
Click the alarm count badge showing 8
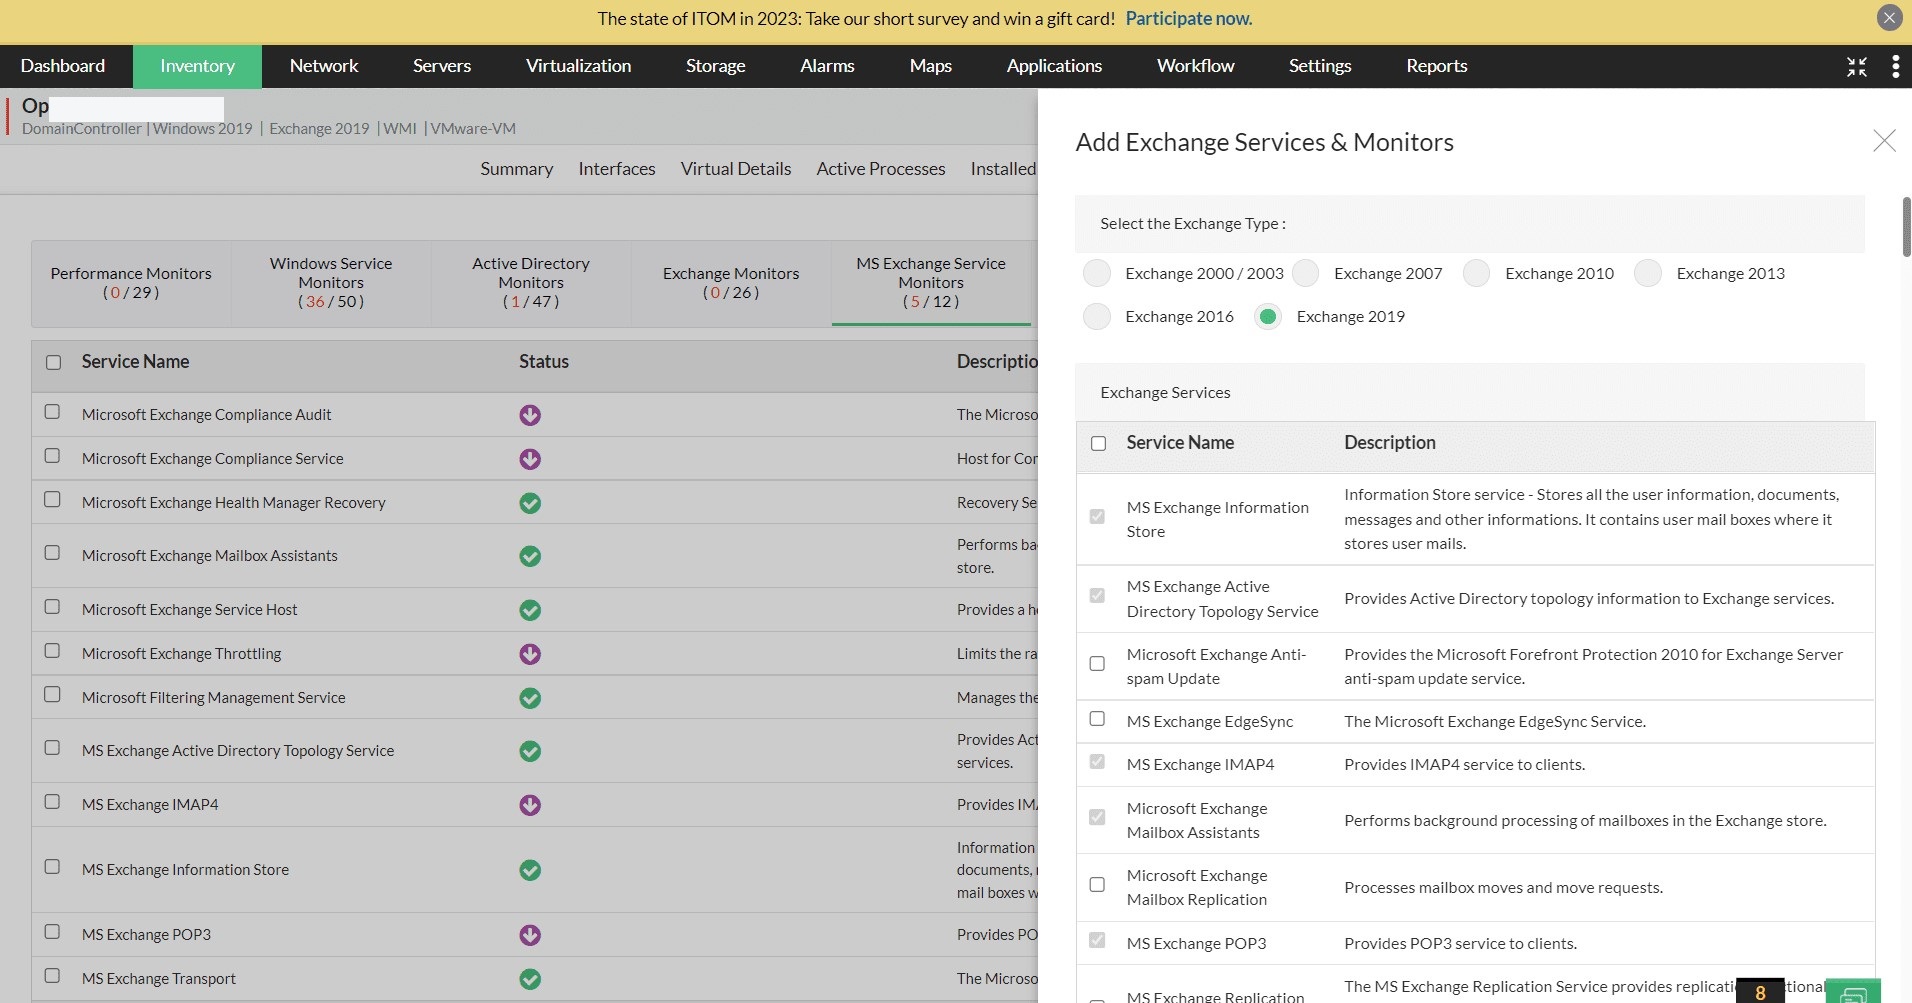(x=1760, y=991)
